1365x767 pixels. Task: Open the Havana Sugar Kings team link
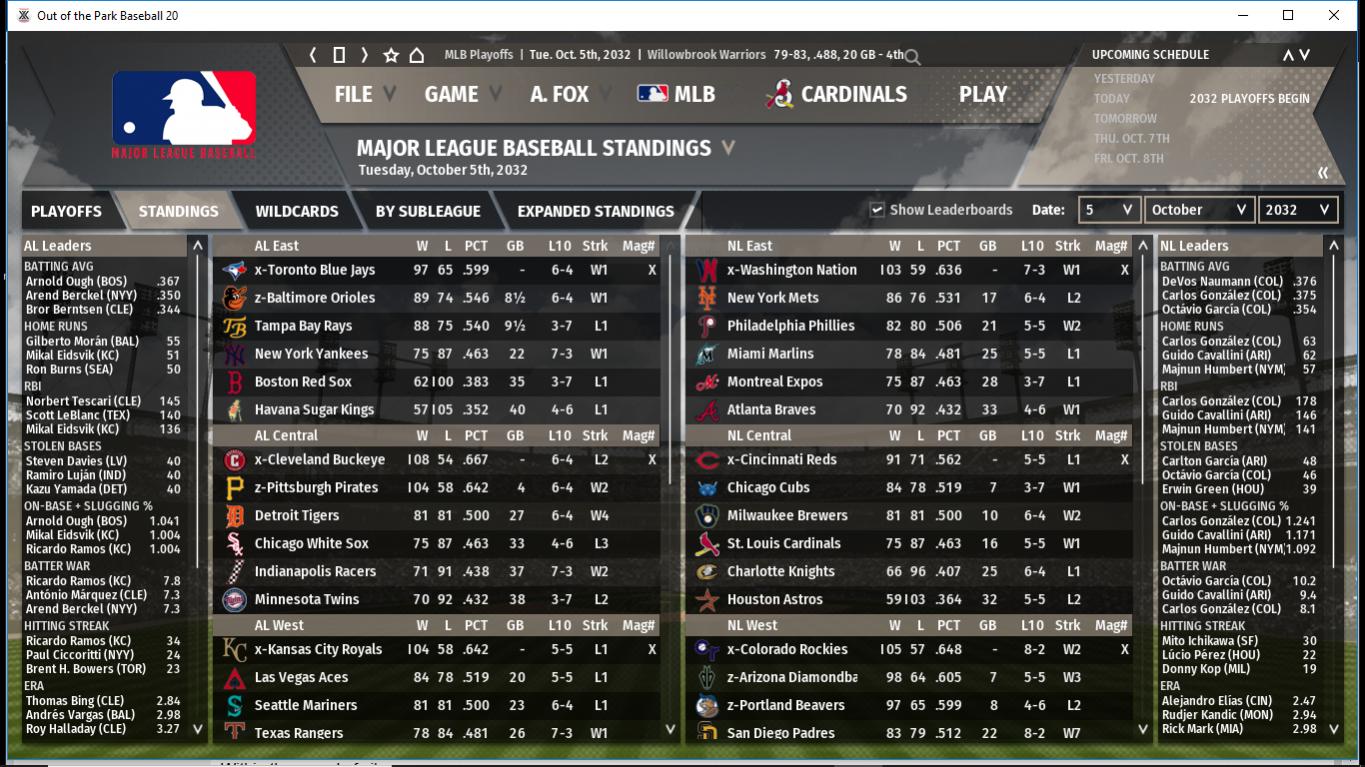point(314,410)
